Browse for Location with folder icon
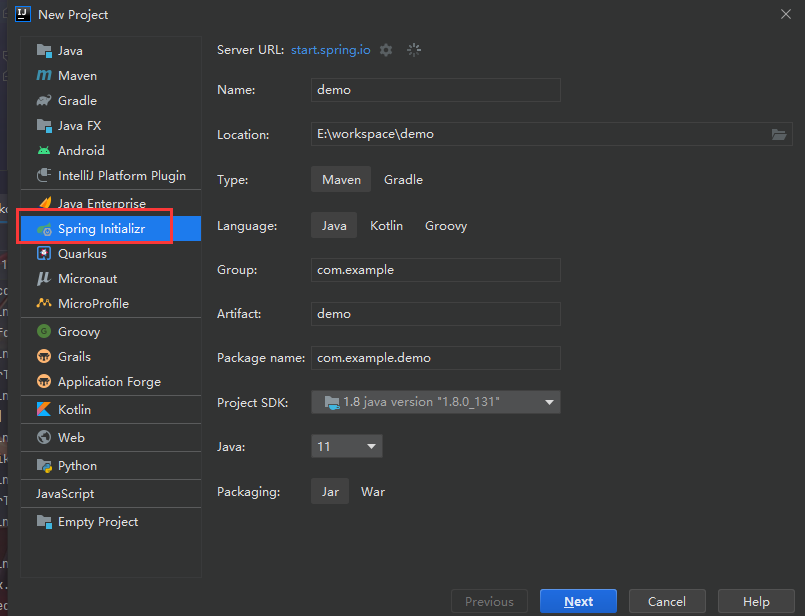805x616 pixels. (779, 134)
